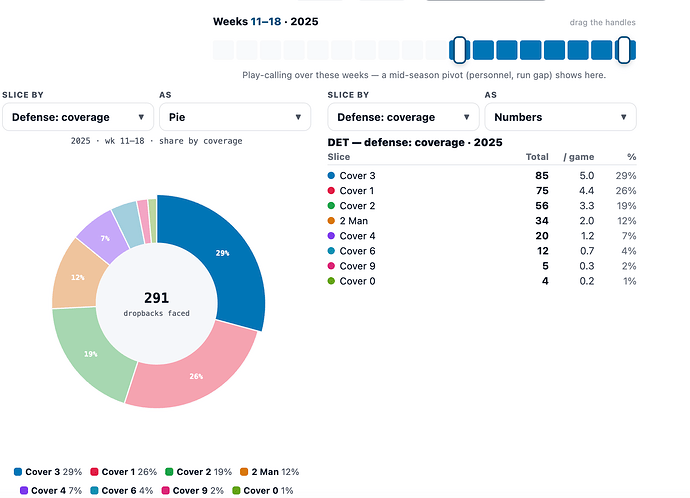Click the Cover 2 legend swatch
This screenshot has width=690, height=498.
pos(169,472)
